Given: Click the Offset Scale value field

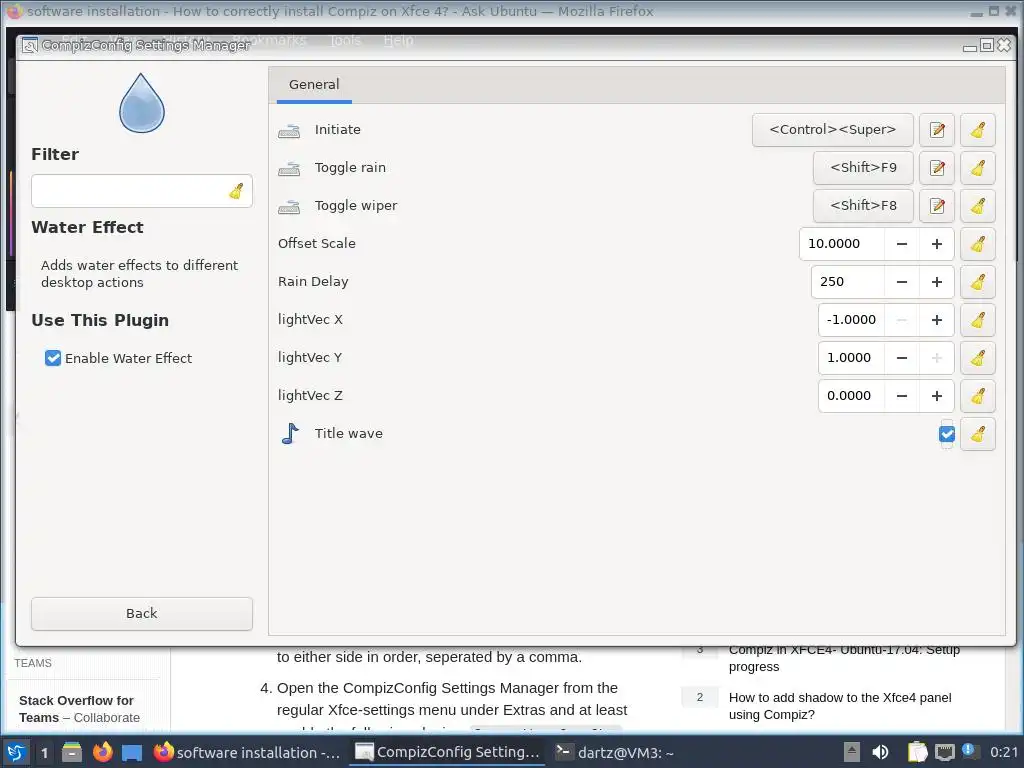Looking at the screenshot, I should [842, 244].
